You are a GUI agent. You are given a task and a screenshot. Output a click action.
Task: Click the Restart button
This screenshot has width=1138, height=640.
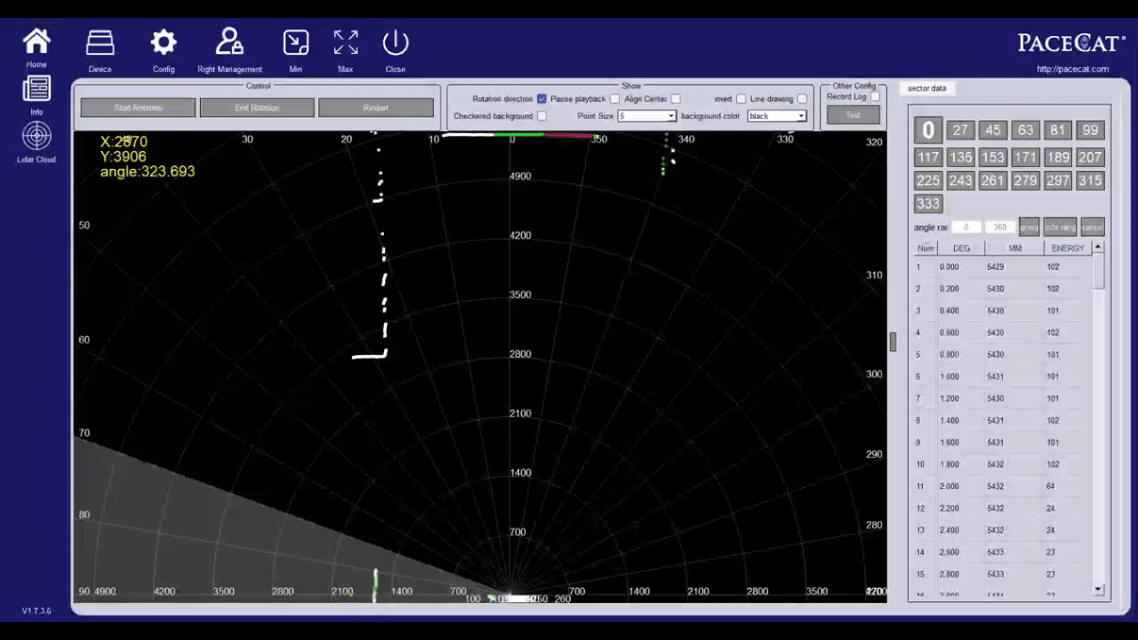376,107
